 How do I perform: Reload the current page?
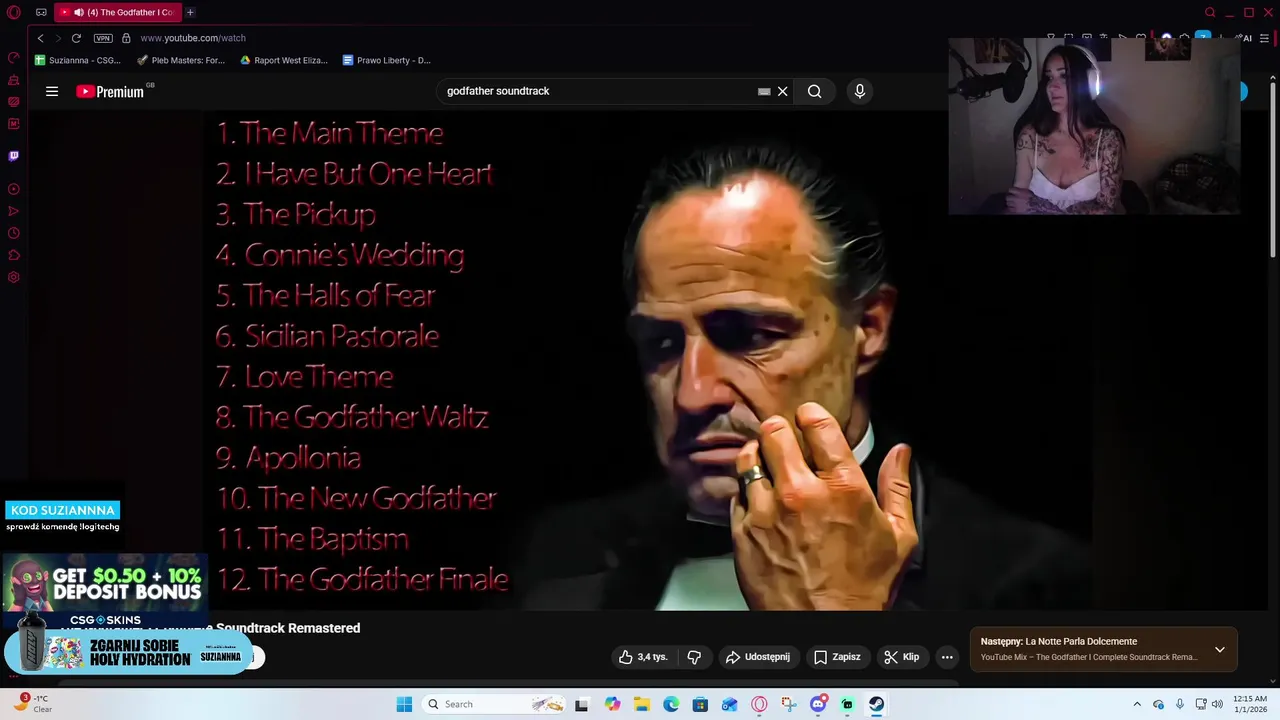[76, 38]
